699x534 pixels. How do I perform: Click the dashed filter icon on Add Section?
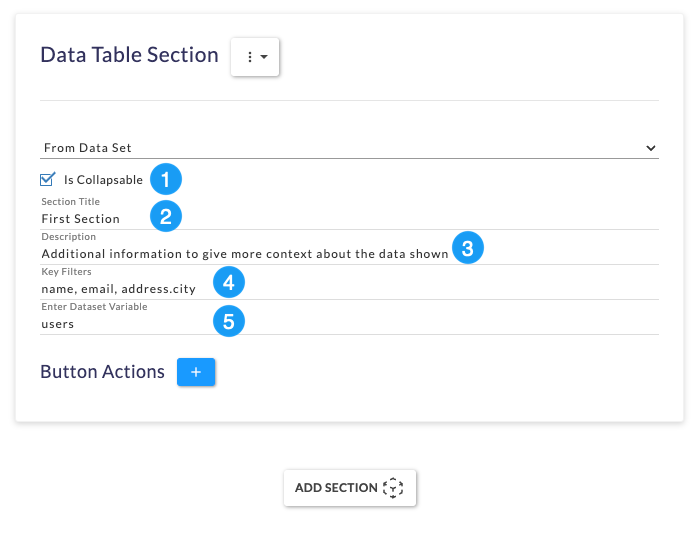pos(393,488)
